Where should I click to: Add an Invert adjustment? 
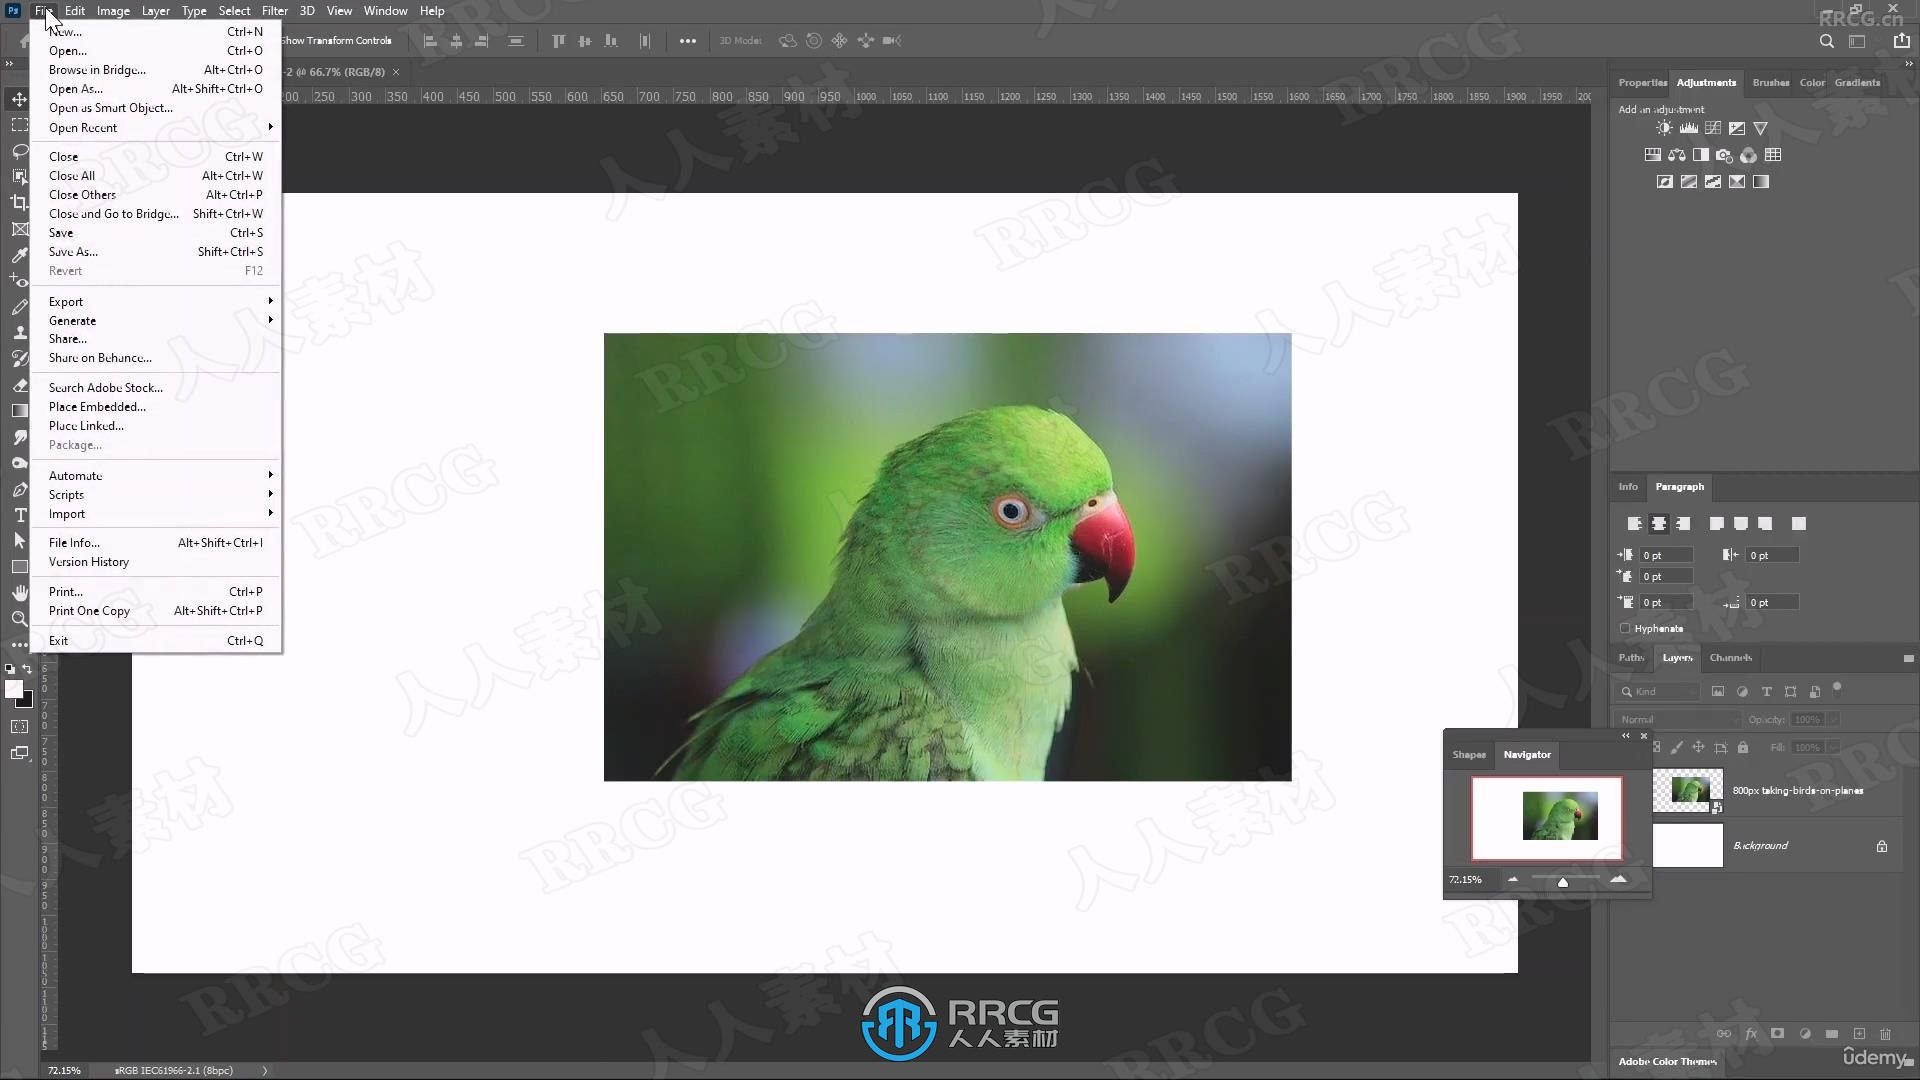pyautogui.click(x=1665, y=182)
